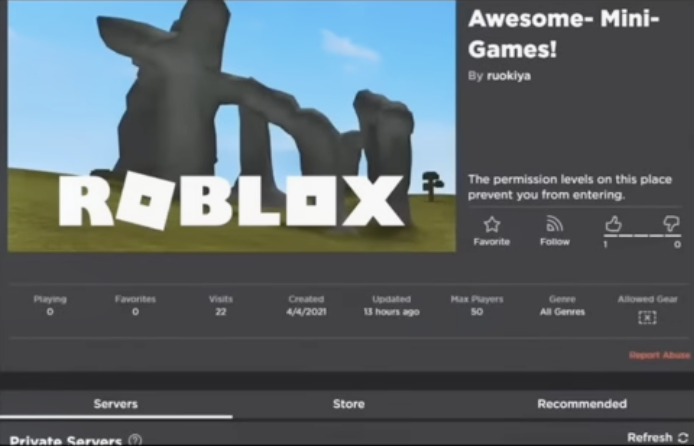Click the Awesome- Mini-Games! title
The image size is (694, 446).
pos(563,34)
